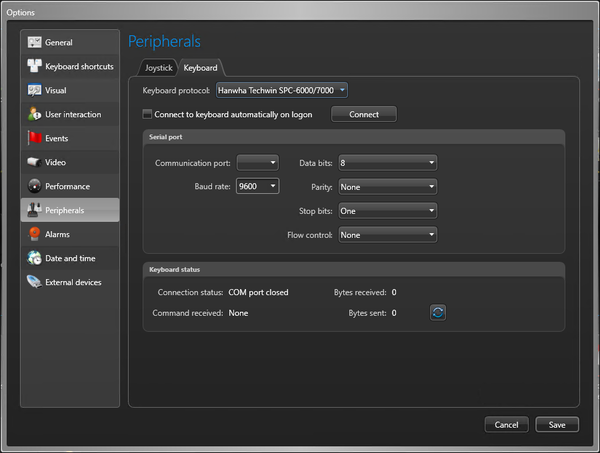Click the Visual monitor icon
This screenshot has width=600, height=453.
(x=34, y=90)
